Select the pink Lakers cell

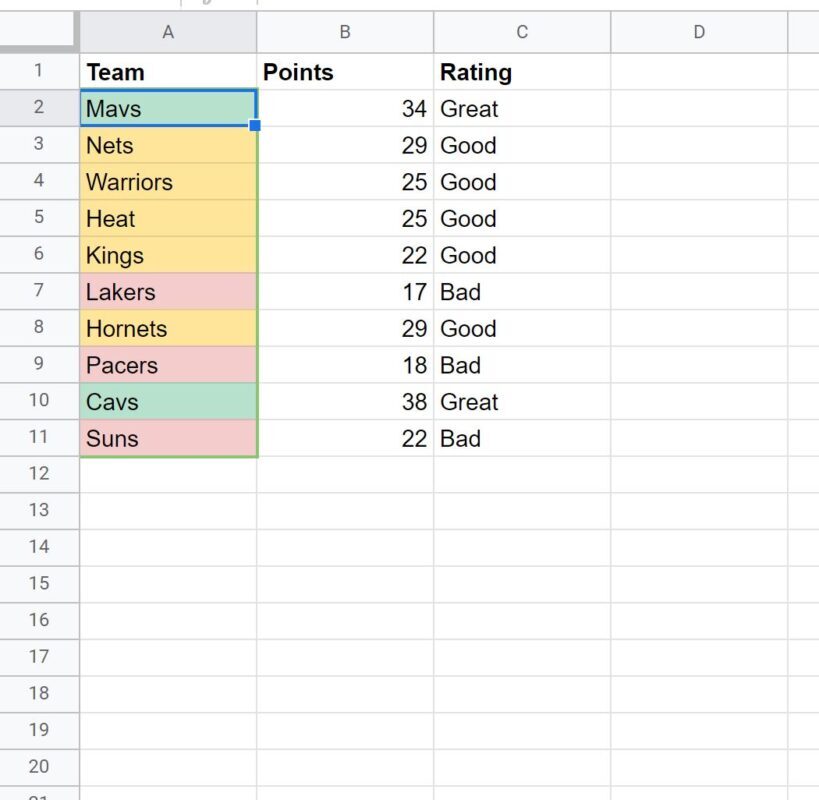pyautogui.click(x=168, y=291)
